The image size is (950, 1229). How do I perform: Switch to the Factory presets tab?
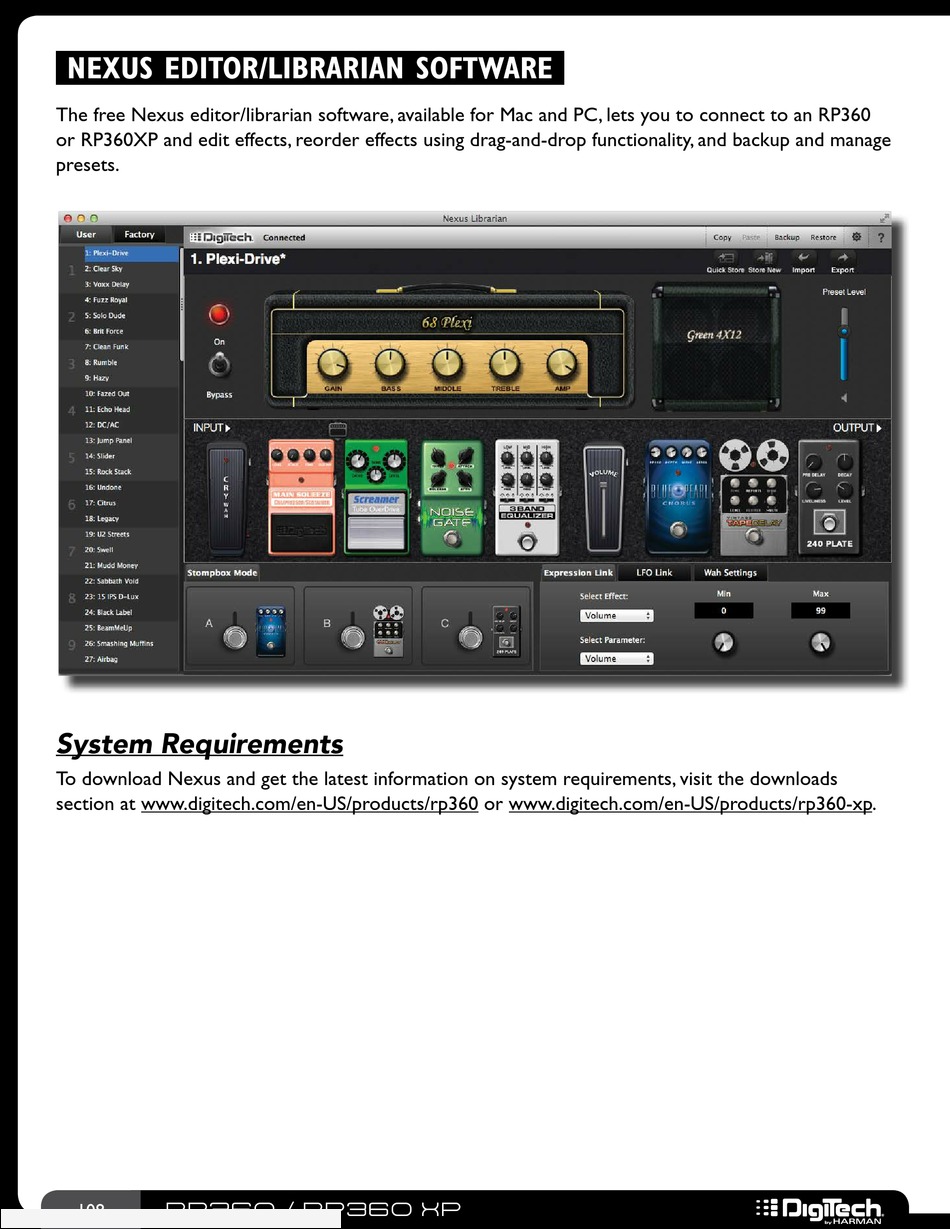[140, 235]
